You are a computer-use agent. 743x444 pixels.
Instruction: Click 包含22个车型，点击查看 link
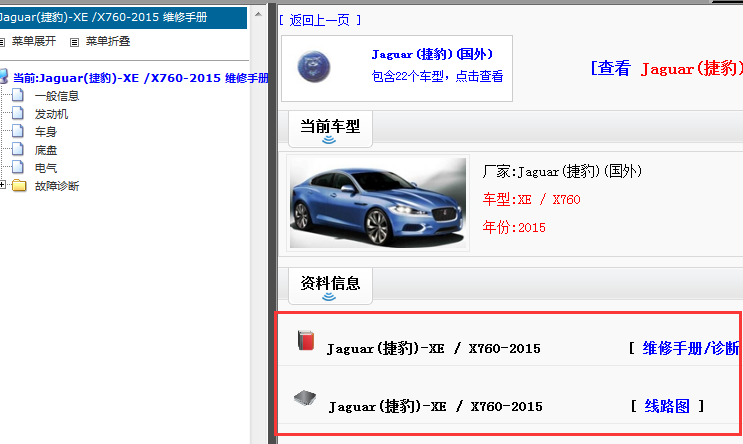coord(437,76)
